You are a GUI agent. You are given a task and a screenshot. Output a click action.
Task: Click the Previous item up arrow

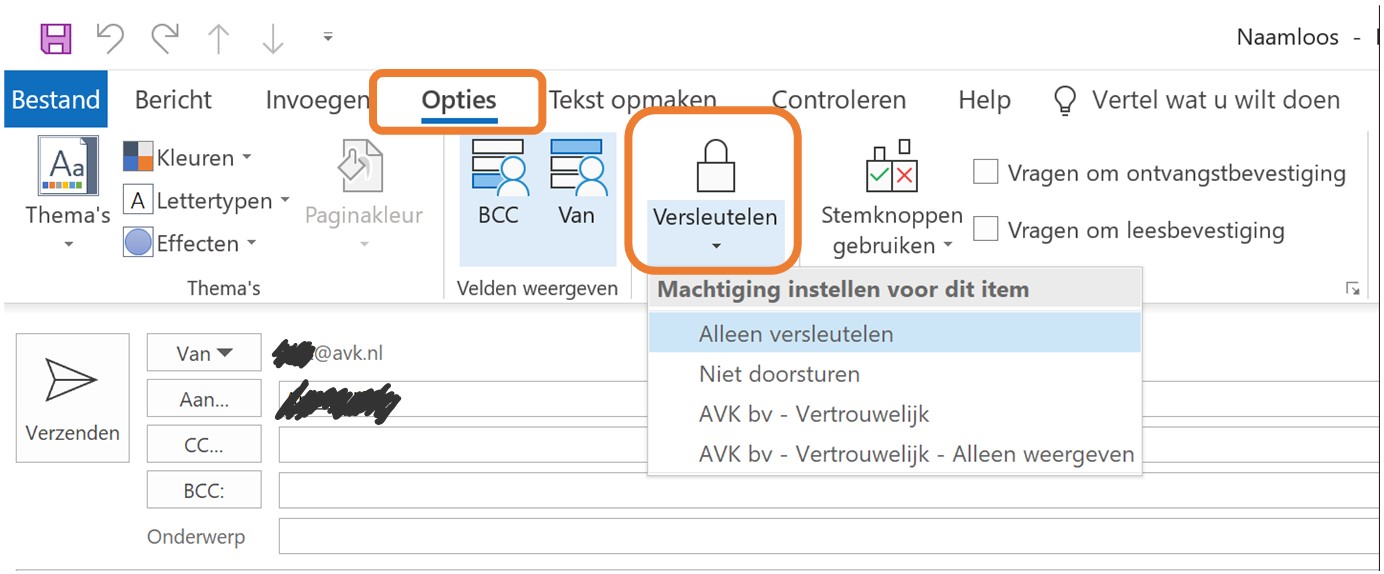(219, 38)
